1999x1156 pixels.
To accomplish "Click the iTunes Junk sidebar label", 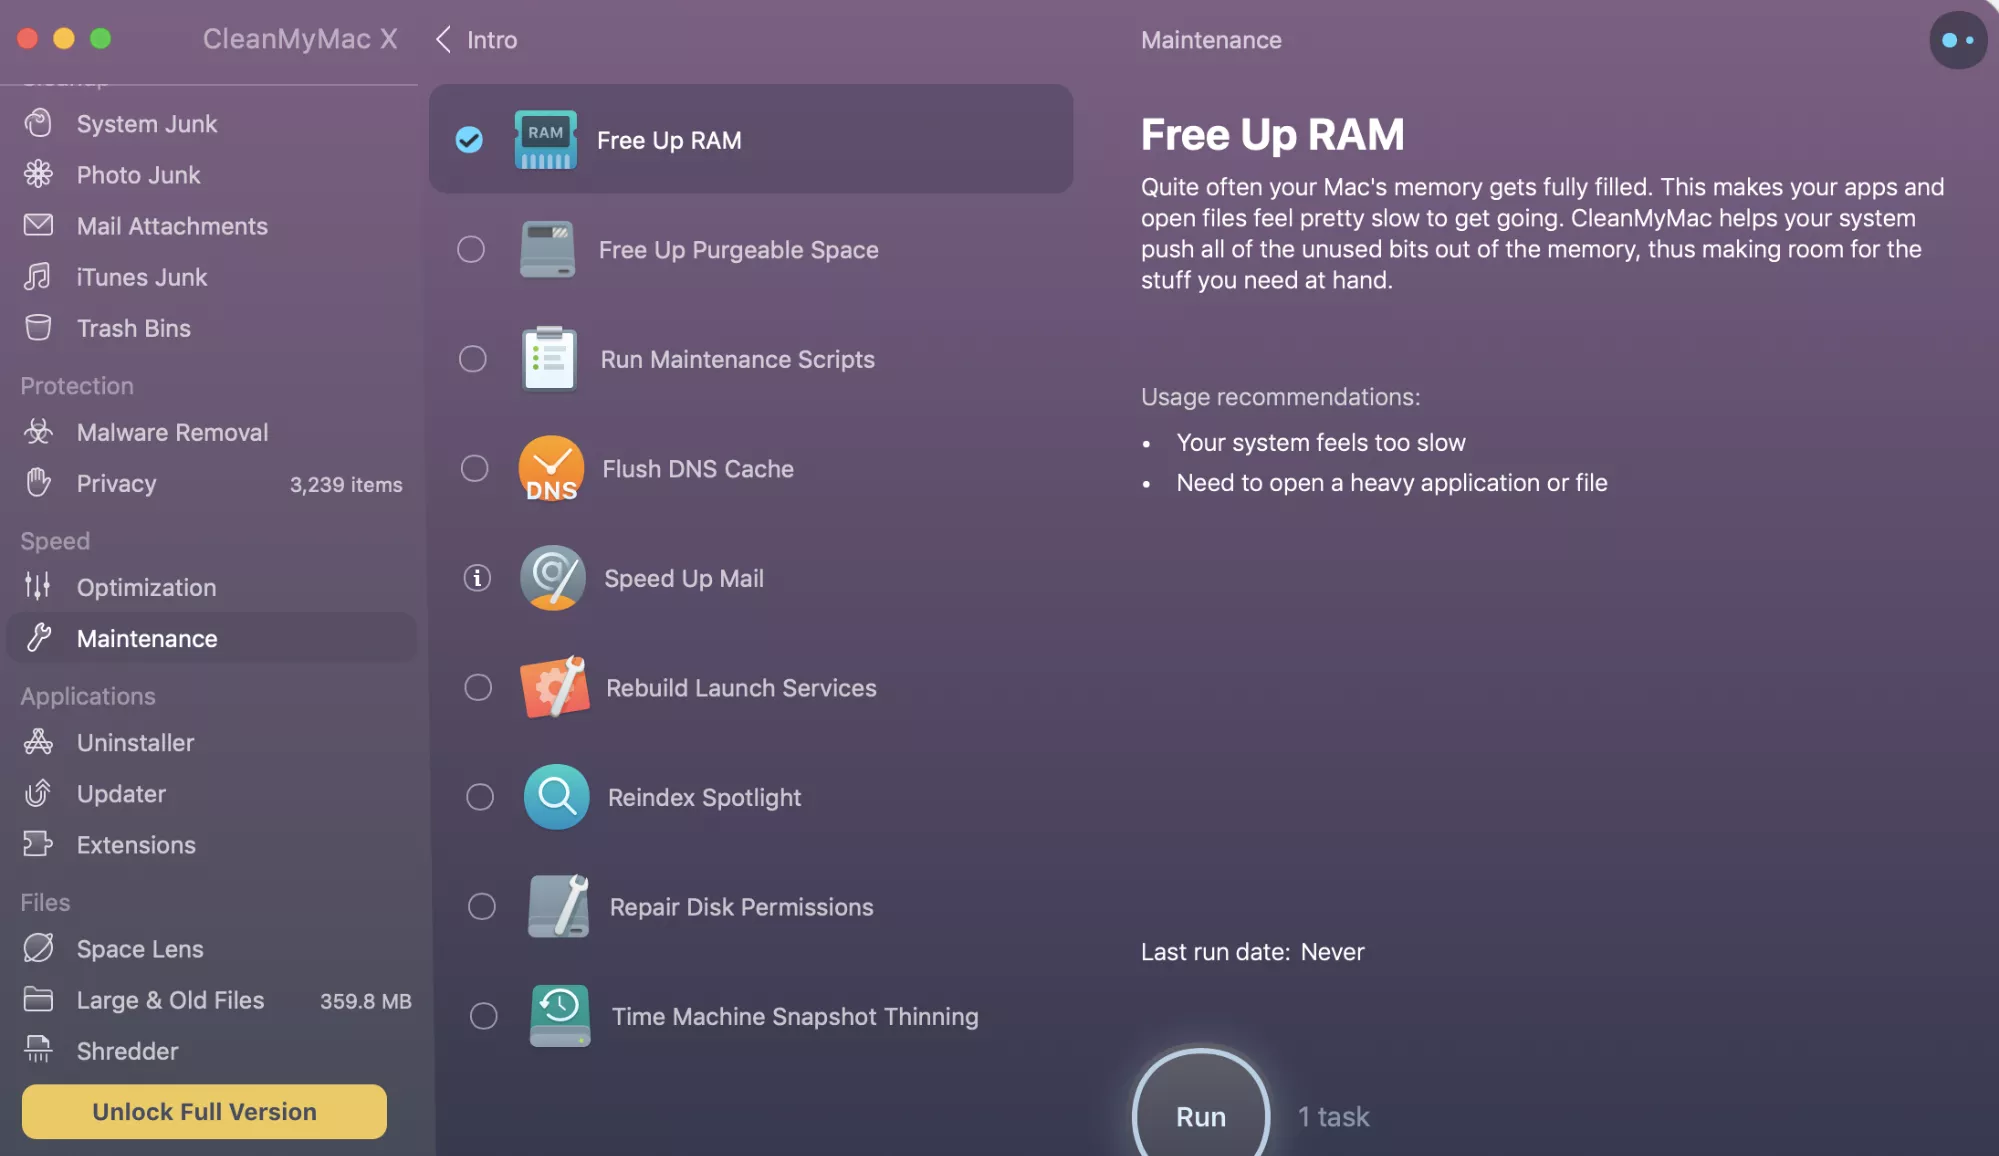I will click(142, 276).
